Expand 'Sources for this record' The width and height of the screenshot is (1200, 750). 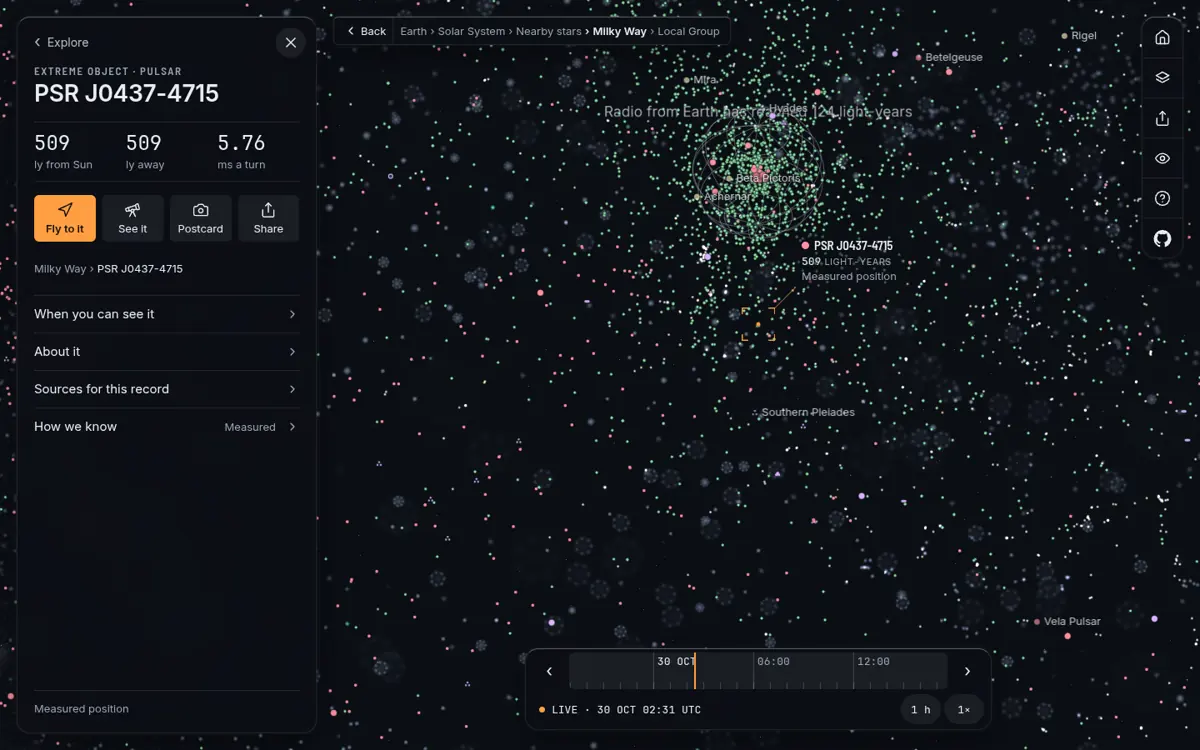(x=166, y=389)
